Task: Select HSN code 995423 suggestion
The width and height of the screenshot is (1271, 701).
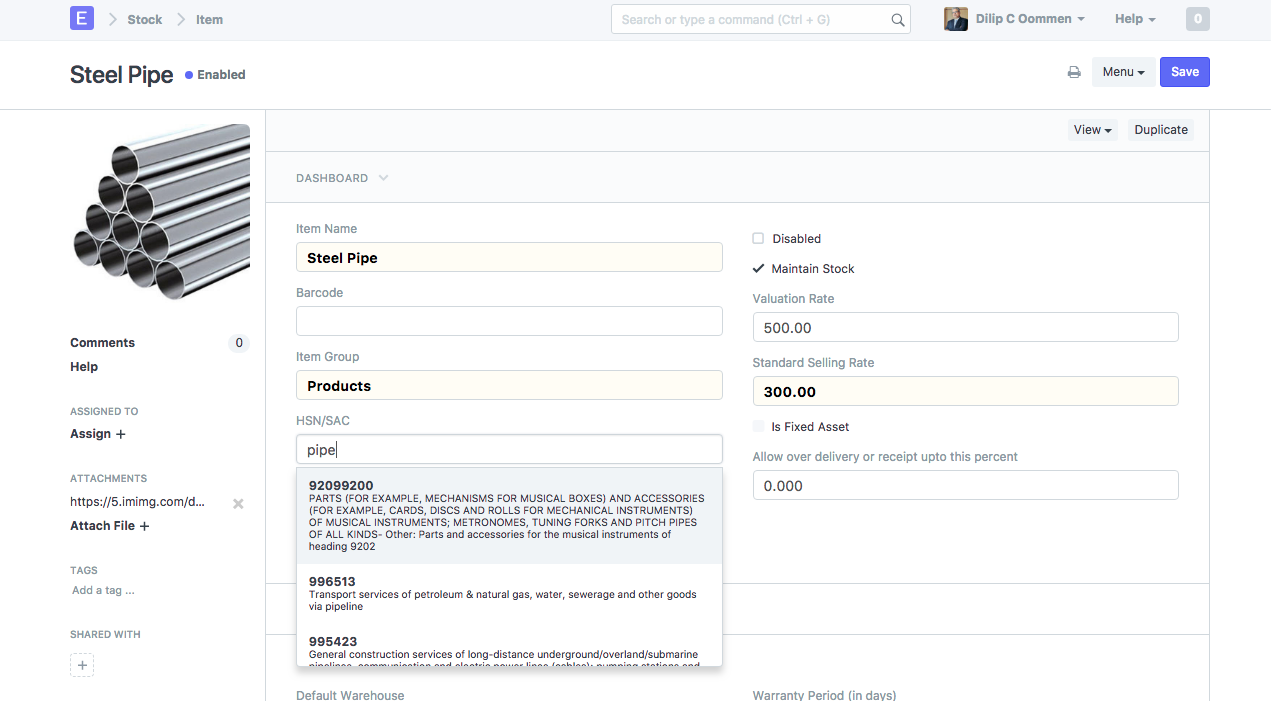Action: pos(509,646)
